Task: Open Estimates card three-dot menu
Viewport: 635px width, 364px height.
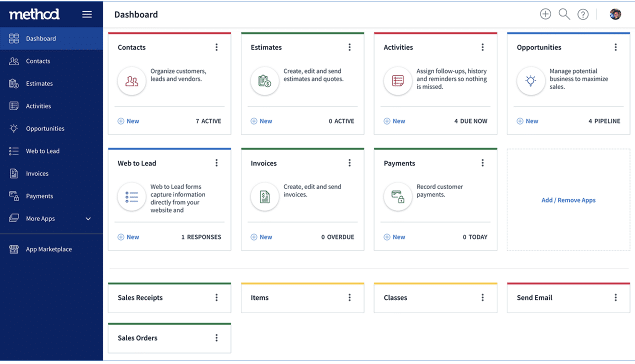Action: 349,47
